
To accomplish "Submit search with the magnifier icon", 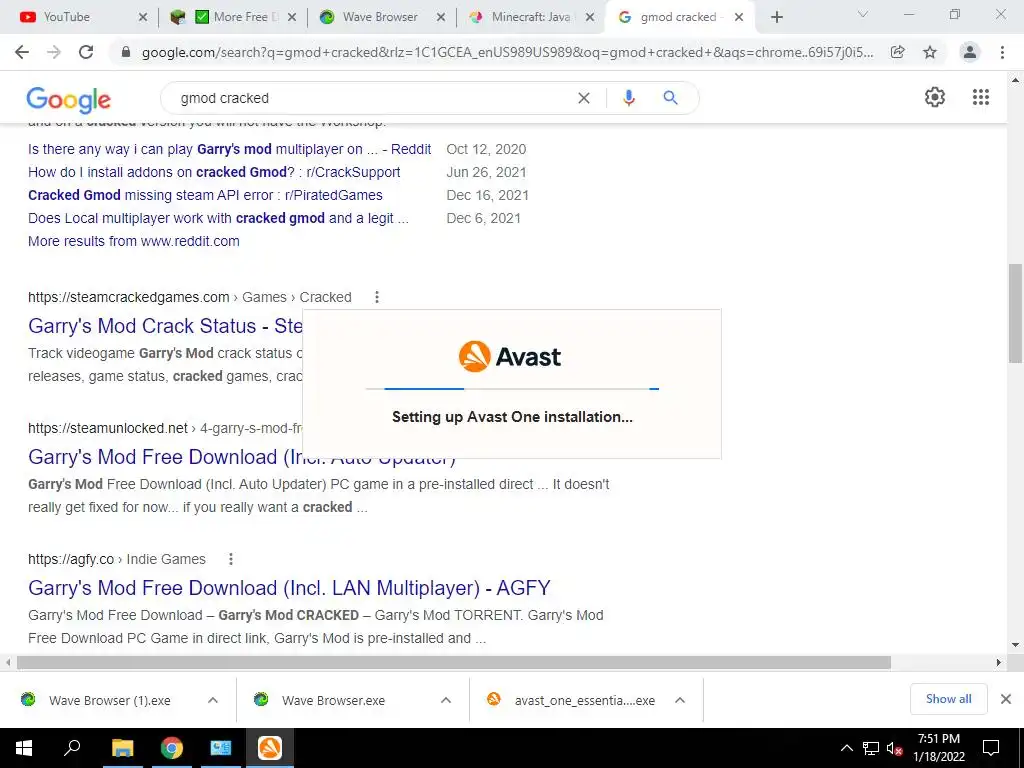I will point(670,98).
